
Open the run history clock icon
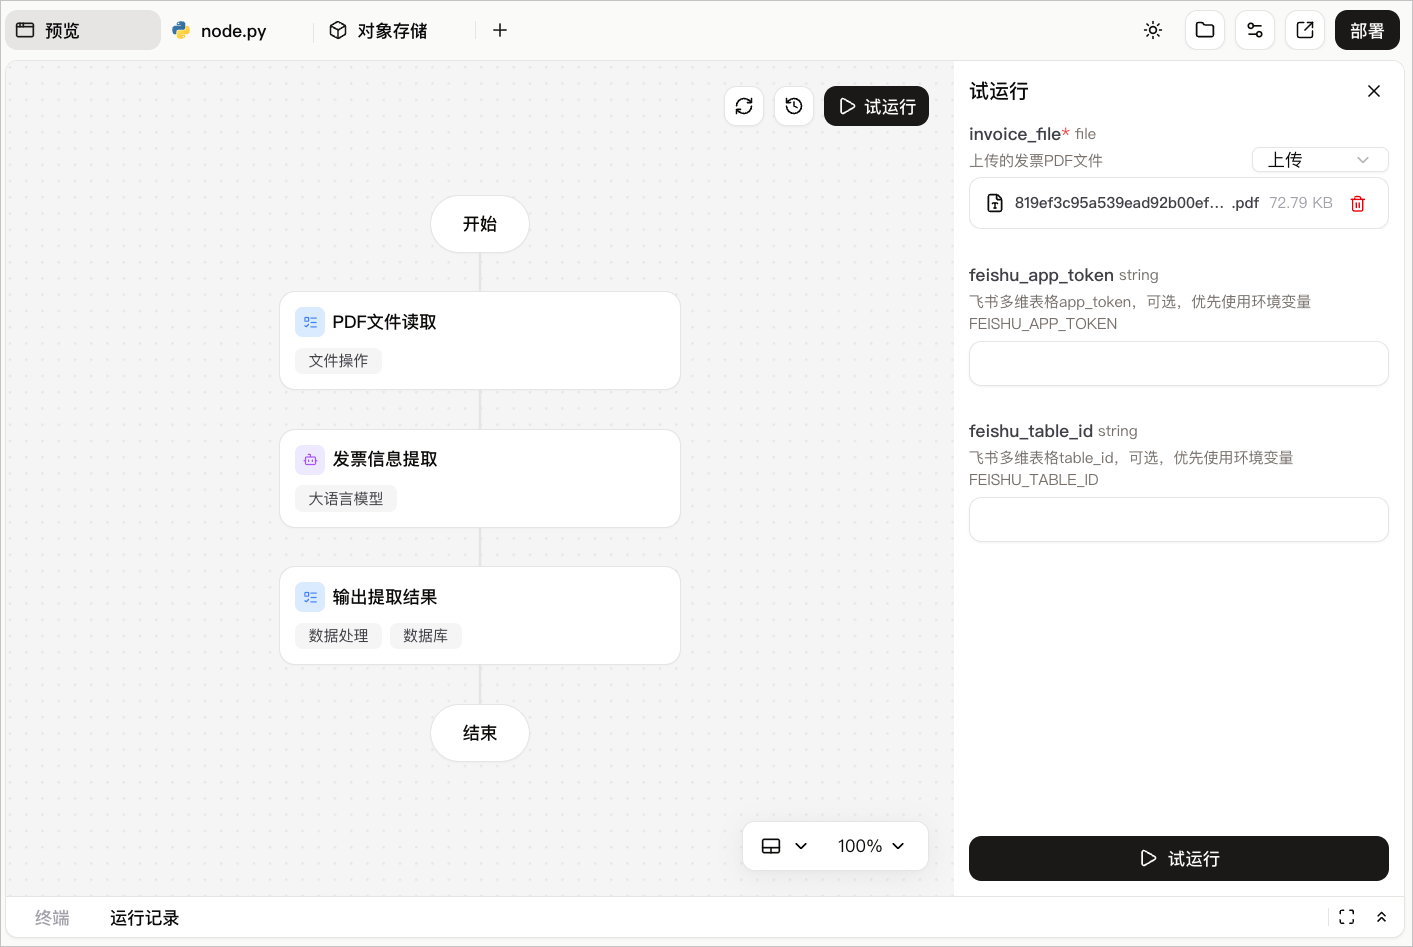(x=794, y=106)
